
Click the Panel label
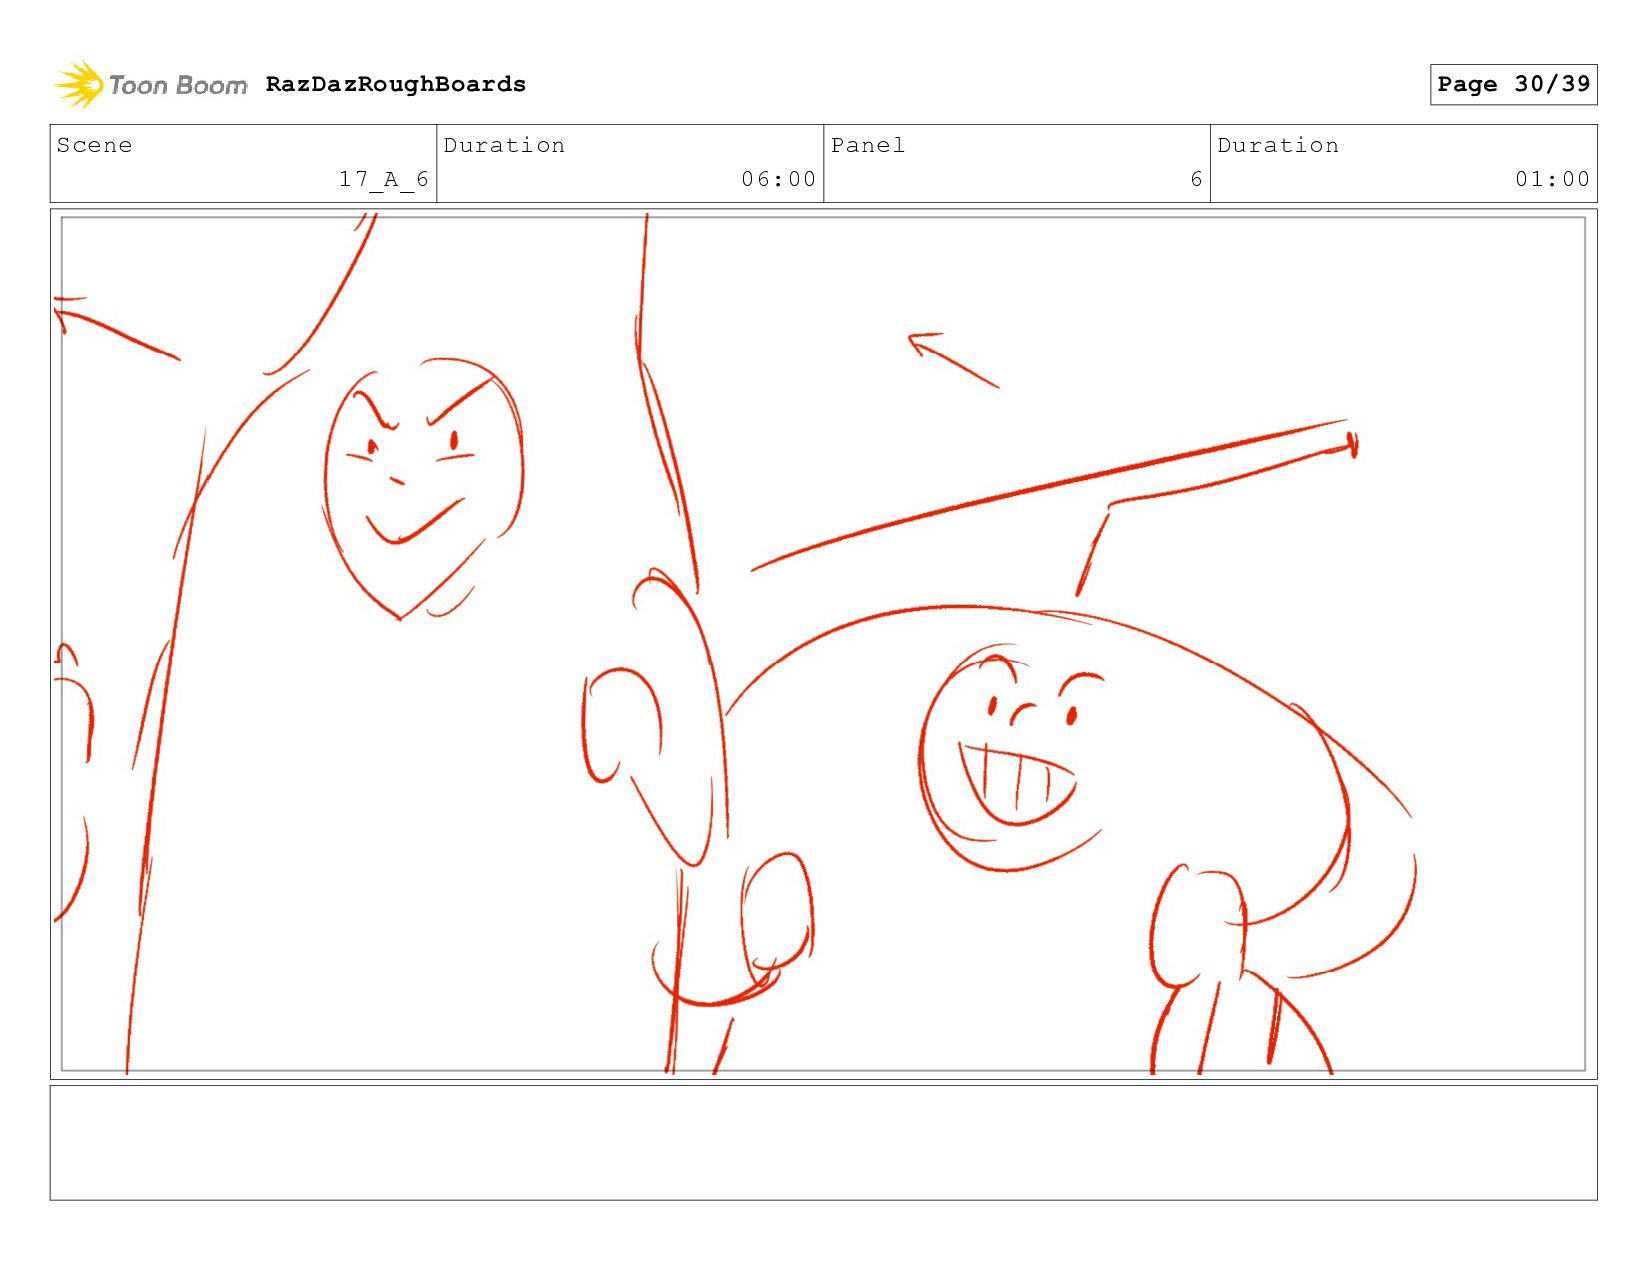[x=868, y=145]
